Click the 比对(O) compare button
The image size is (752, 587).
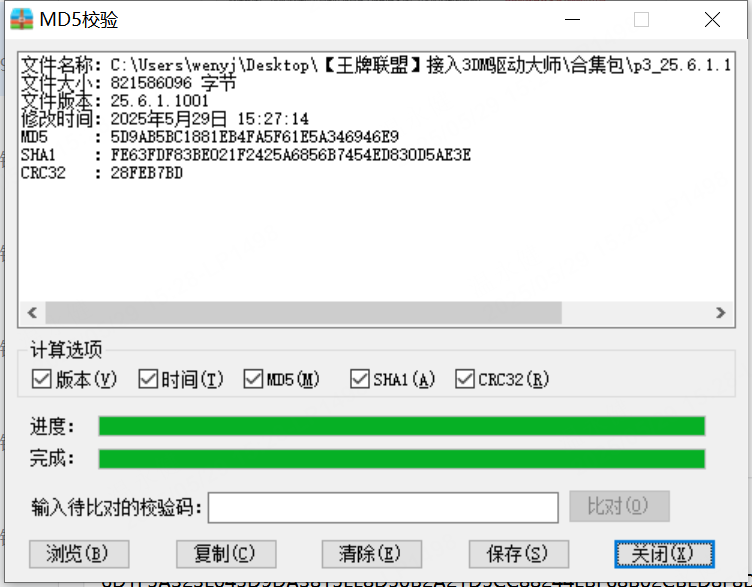coord(619,506)
